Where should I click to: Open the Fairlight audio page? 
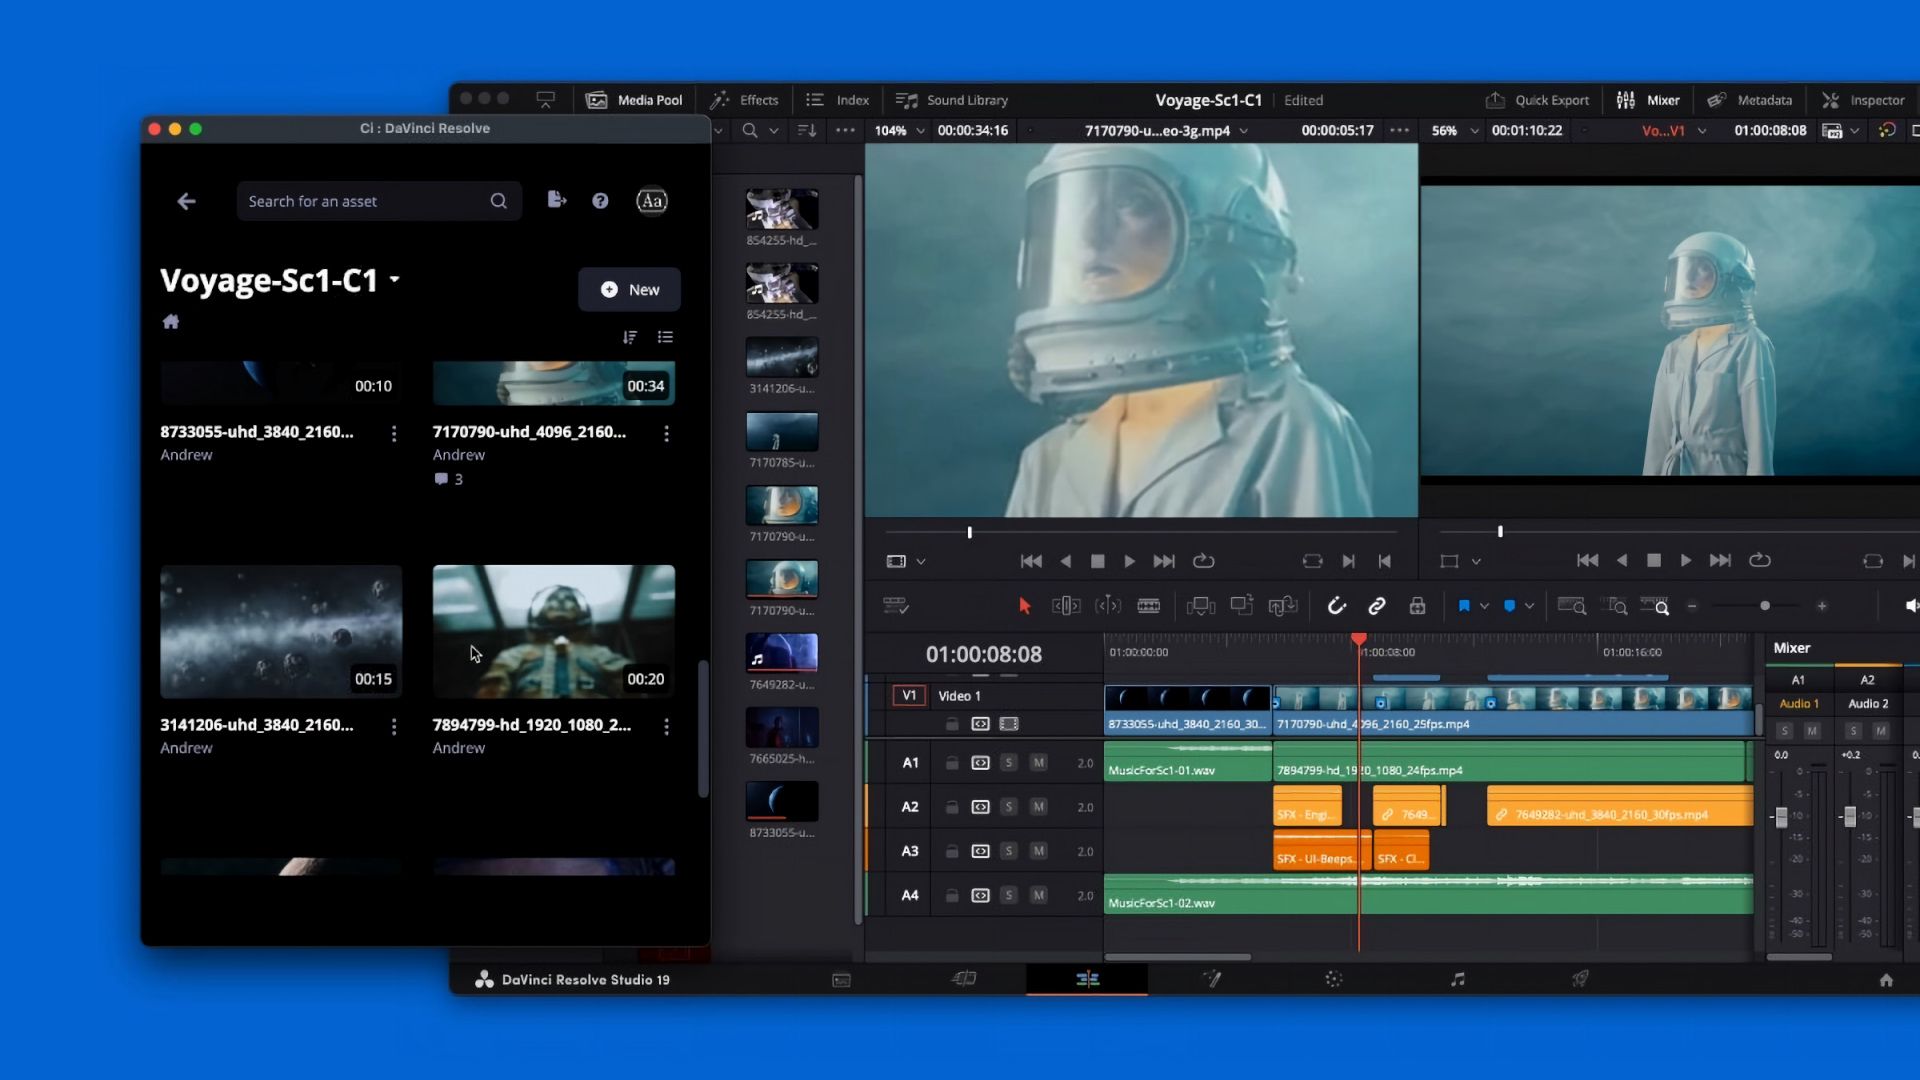pyautogui.click(x=1458, y=980)
